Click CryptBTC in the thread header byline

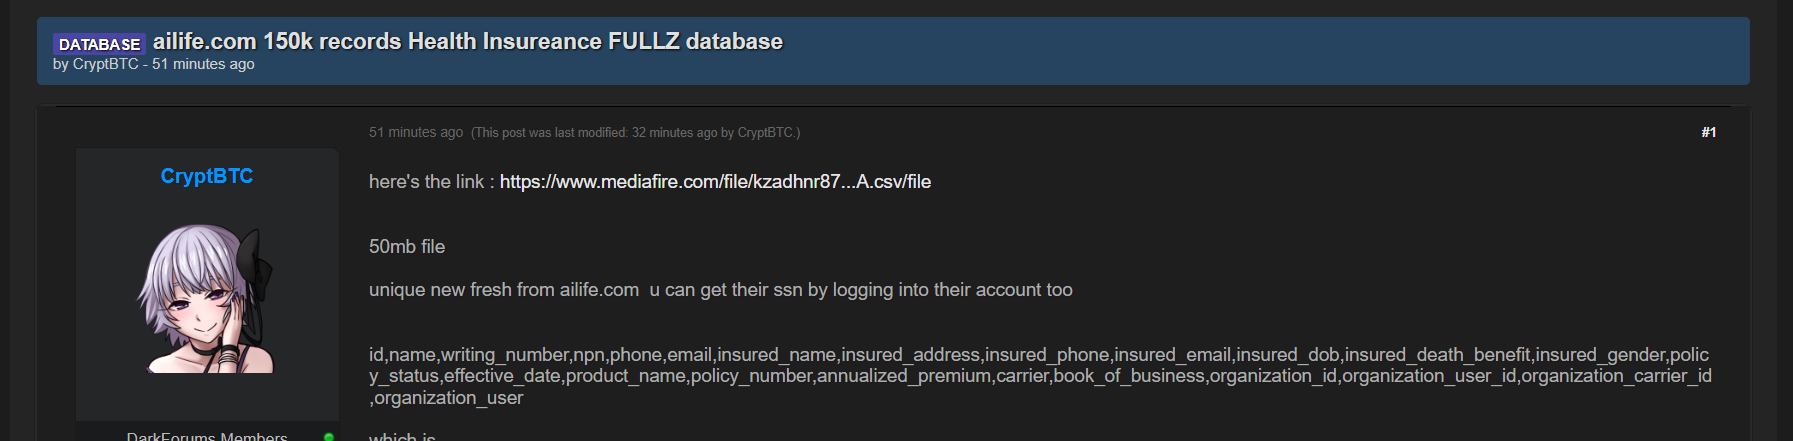pyautogui.click(x=105, y=64)
